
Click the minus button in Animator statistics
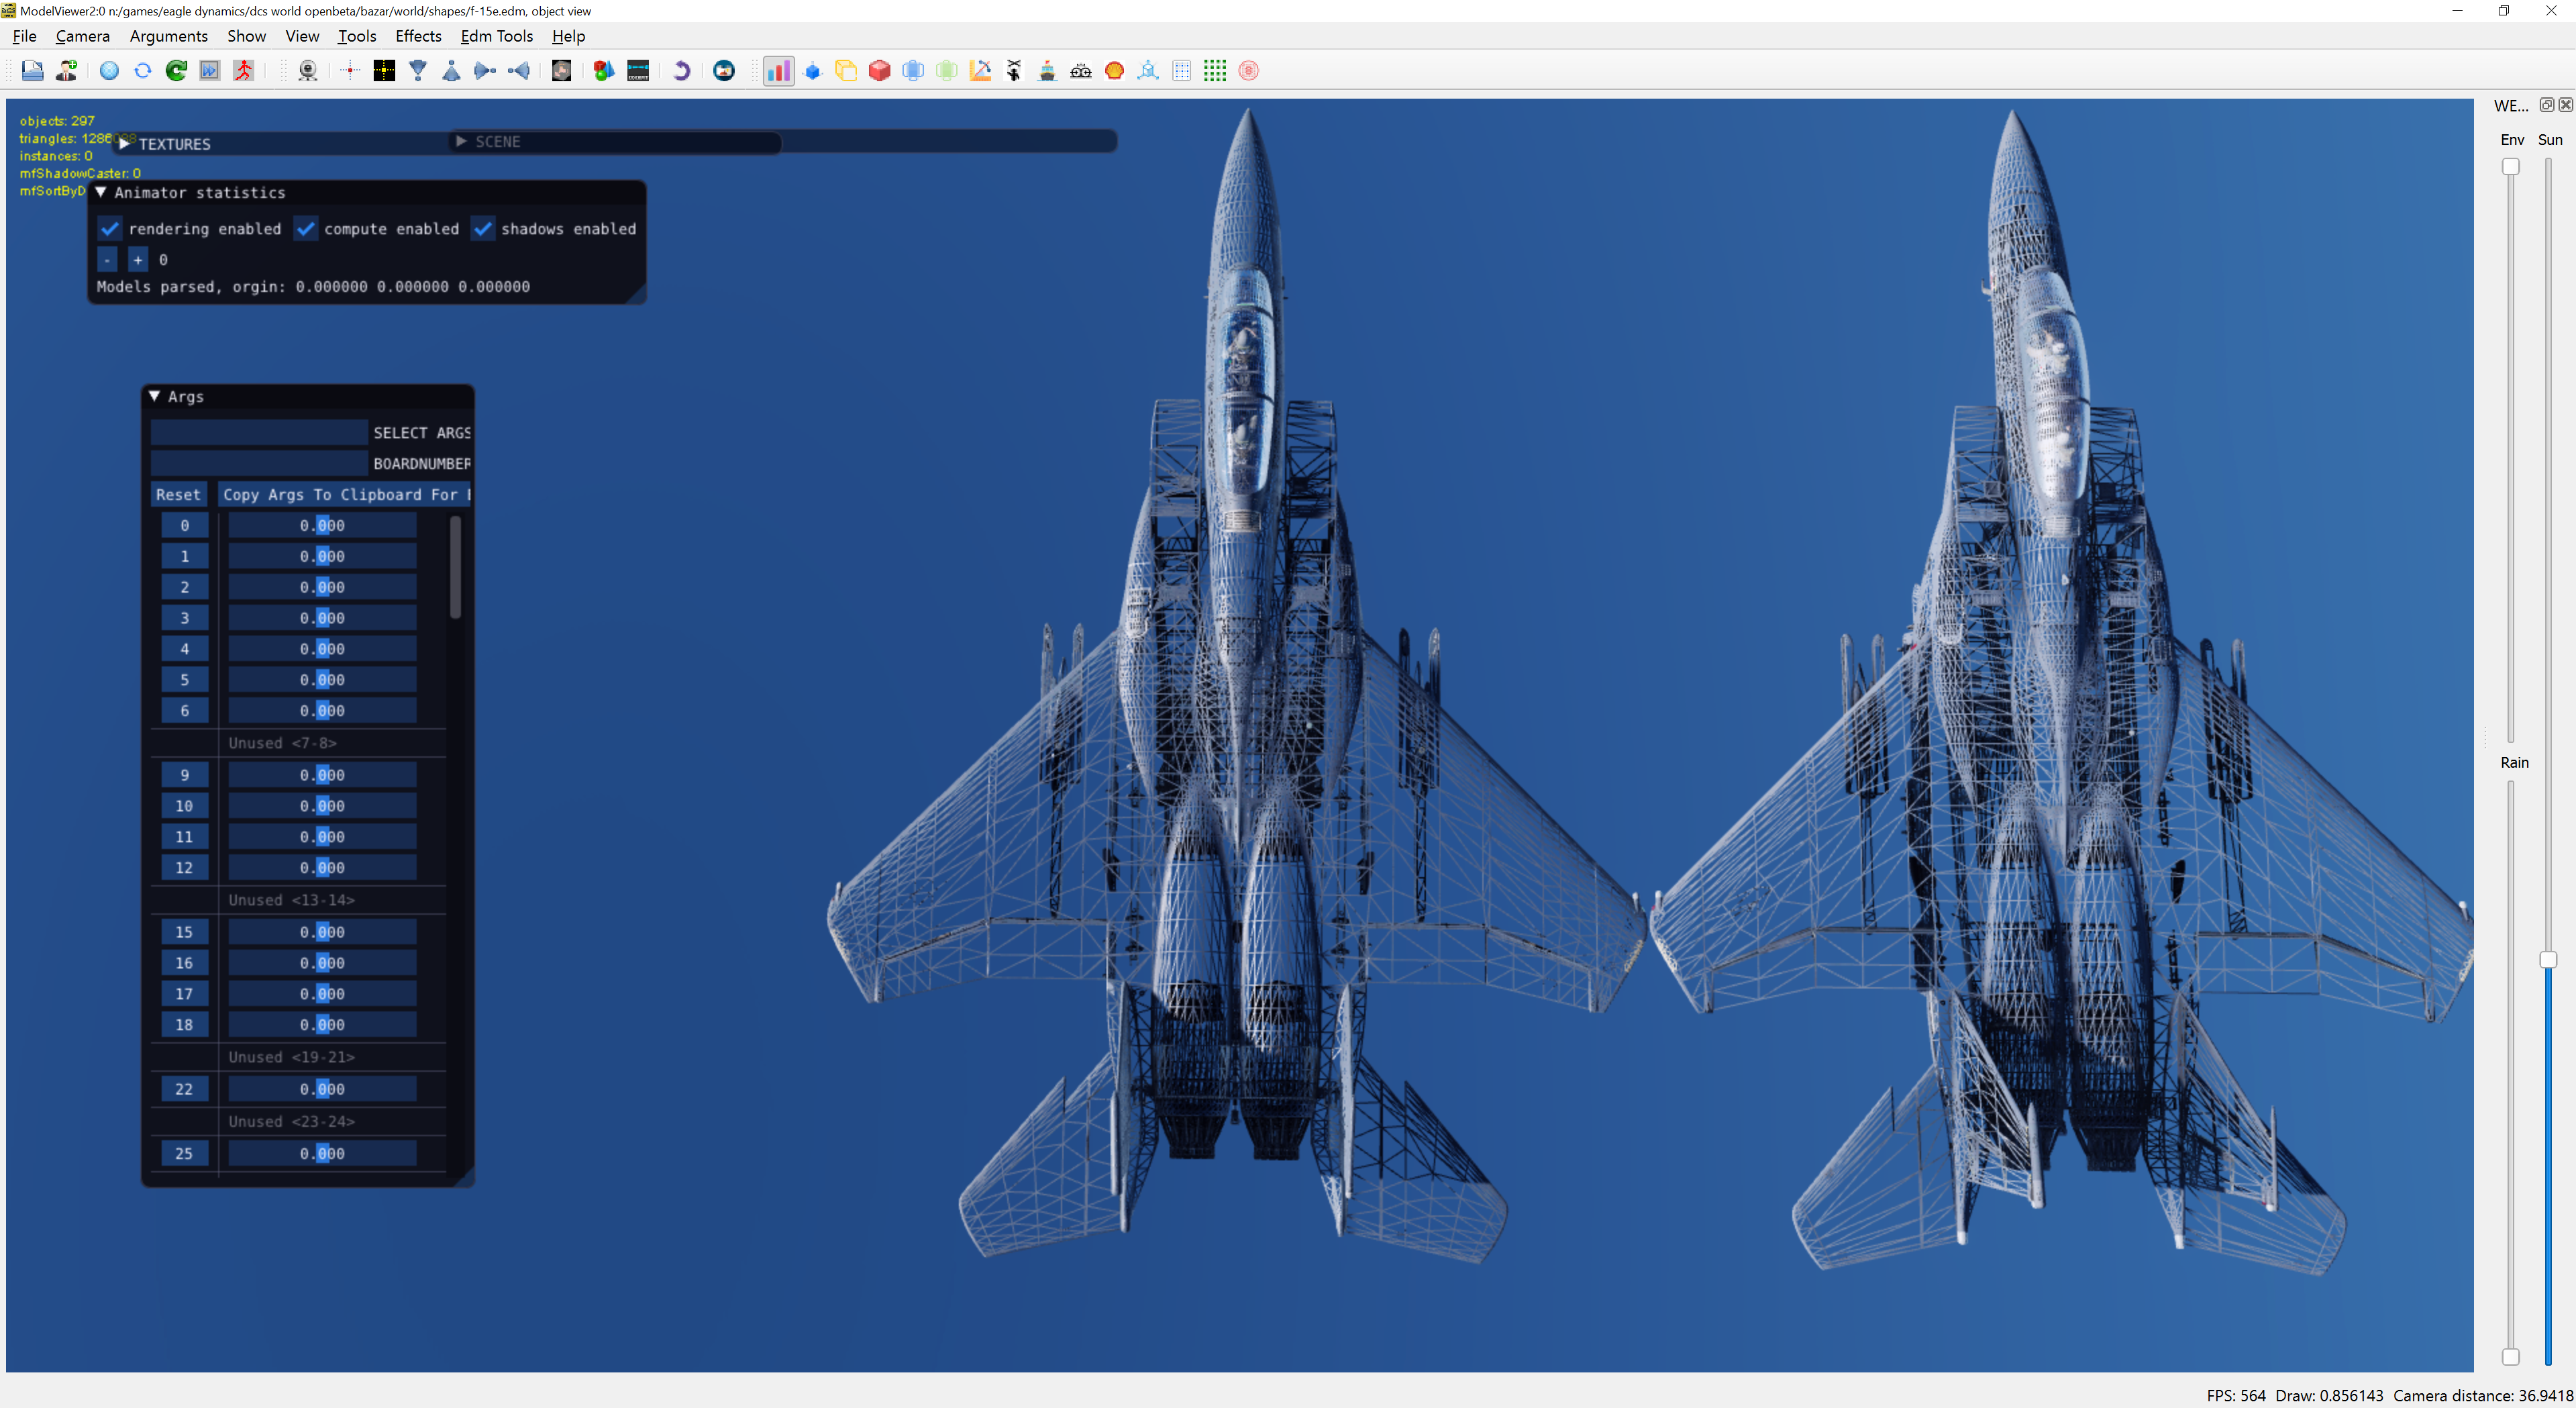click(107, 260)
